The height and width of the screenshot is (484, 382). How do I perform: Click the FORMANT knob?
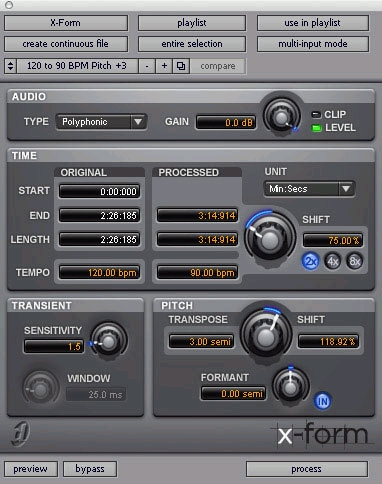pyautogui.click(x=290, y=387)
